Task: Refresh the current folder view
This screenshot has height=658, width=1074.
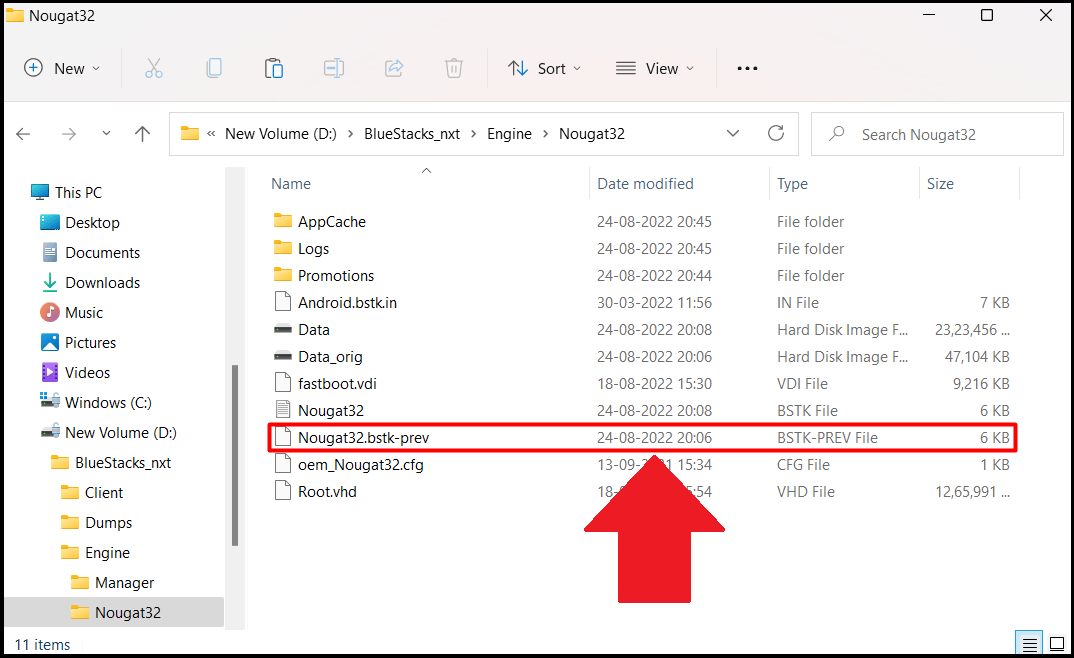Action: pyautogui.click(x=776, y=132)
